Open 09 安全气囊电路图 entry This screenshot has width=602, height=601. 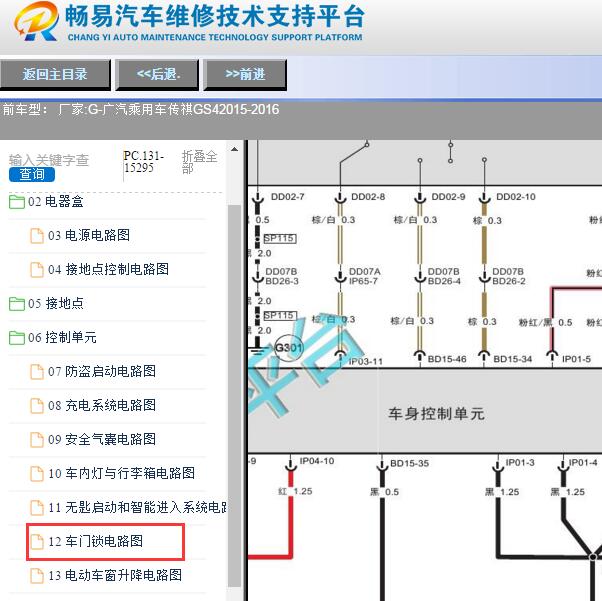click(x=102, y=439)
